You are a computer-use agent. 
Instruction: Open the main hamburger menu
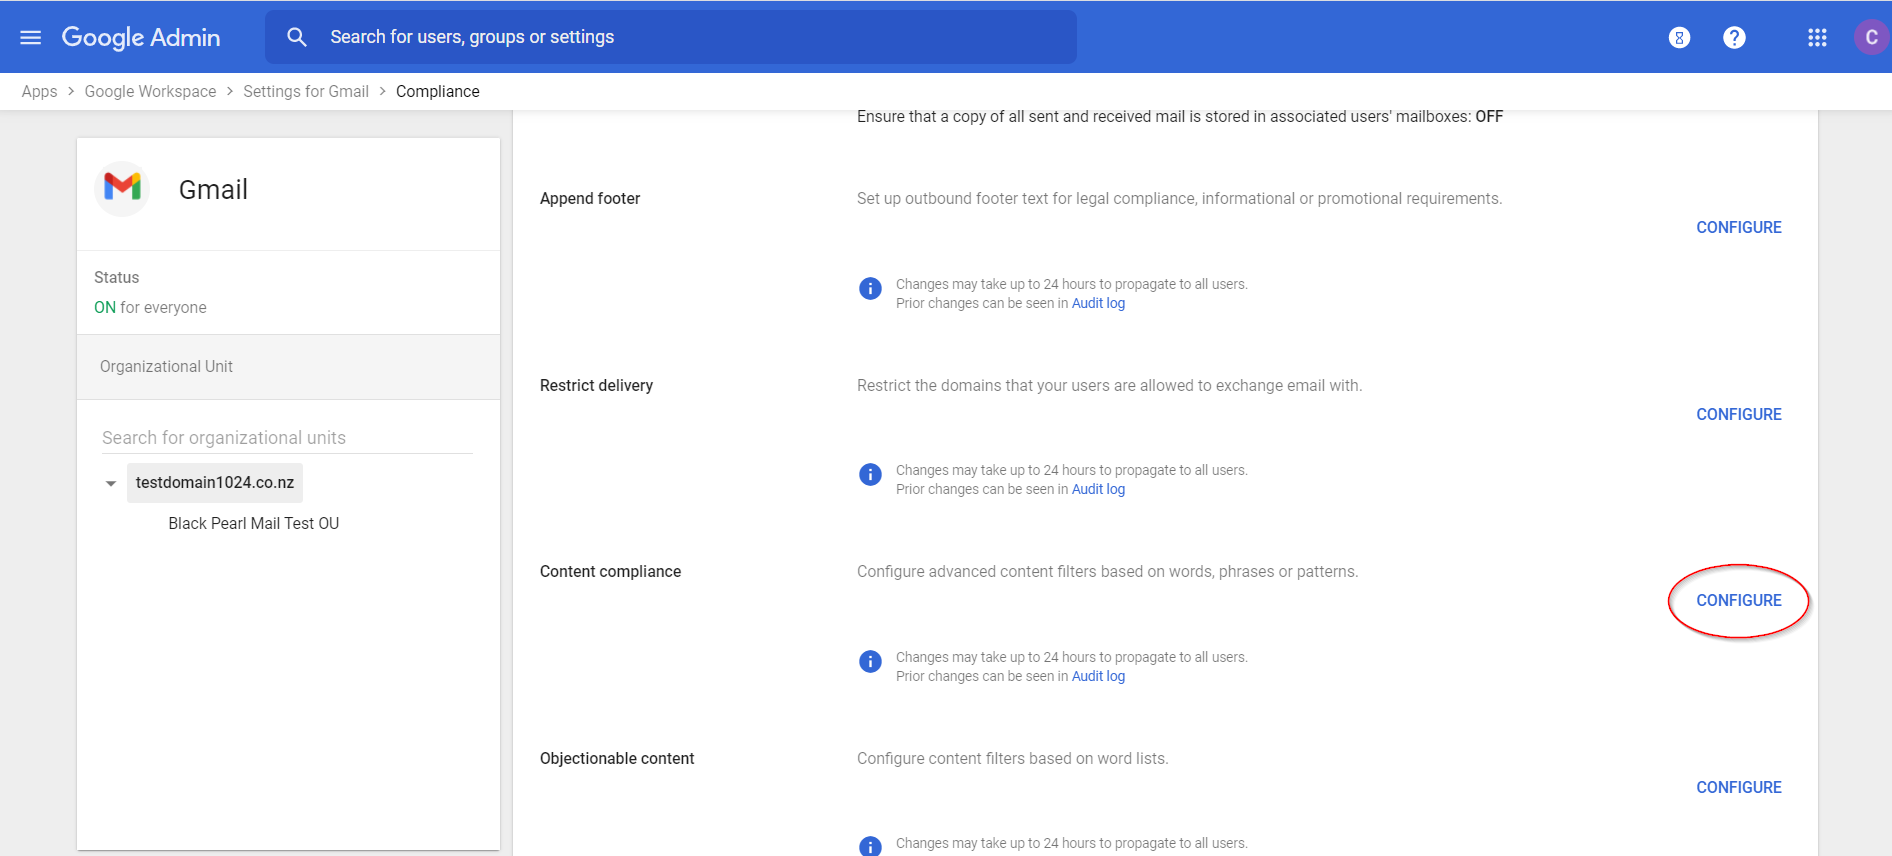(x=31, y=37)
